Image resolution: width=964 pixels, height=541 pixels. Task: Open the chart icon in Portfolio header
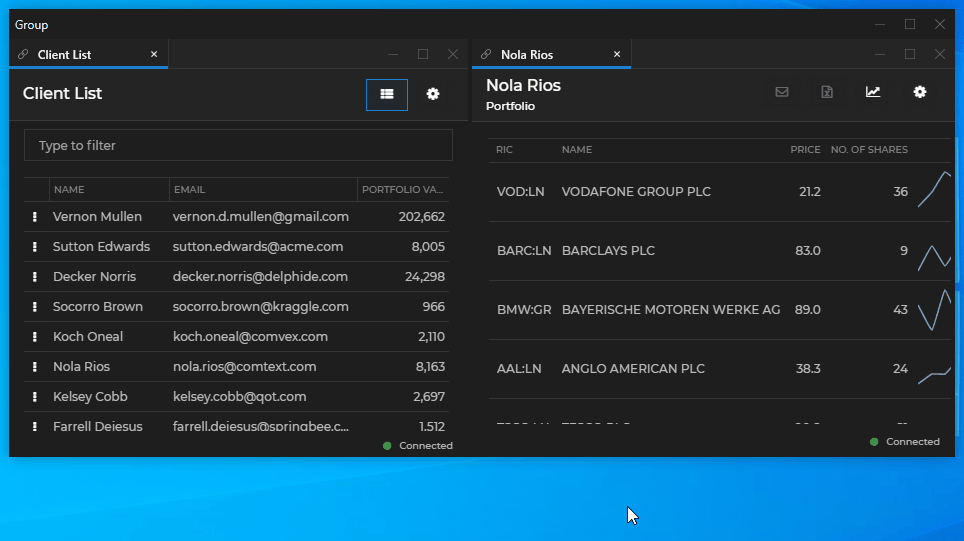(873, 92)
